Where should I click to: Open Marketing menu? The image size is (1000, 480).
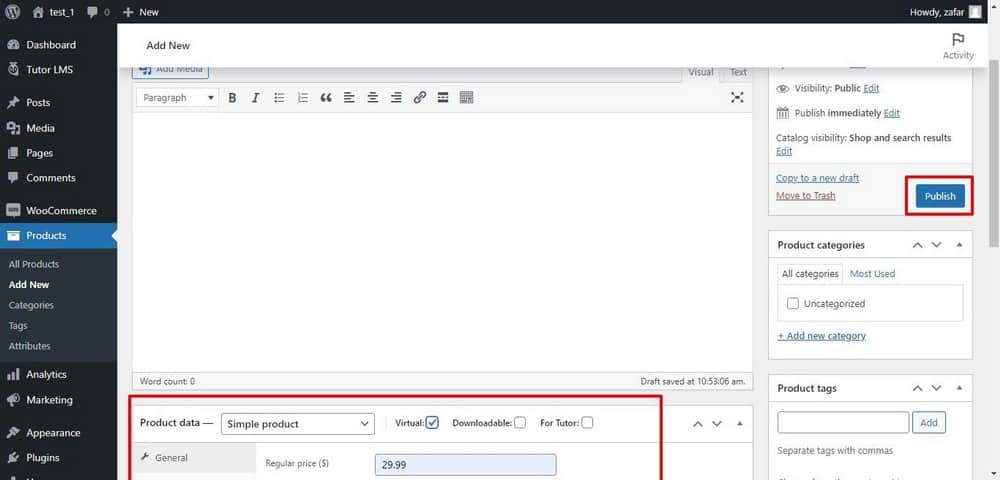click(x=49, y=400)
